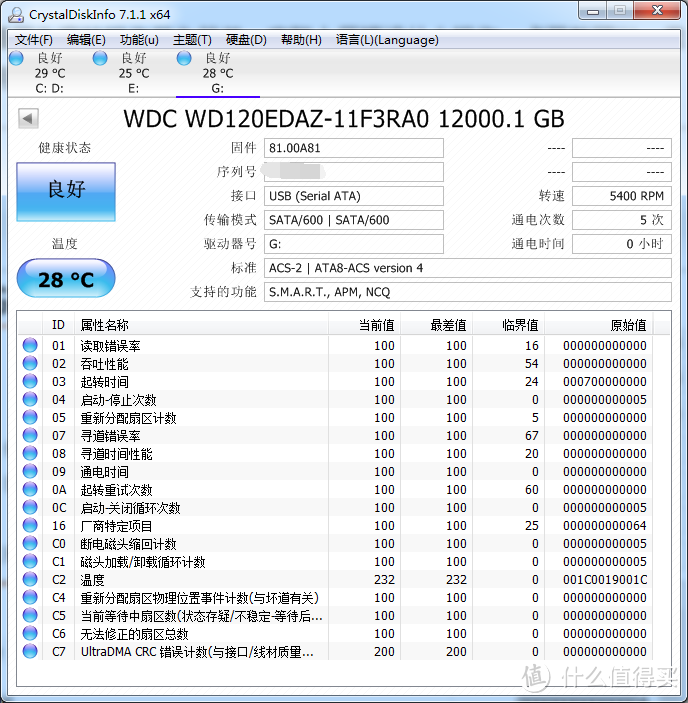
Task: Click the blurred 序列号 serial number field
Action: 354,172
